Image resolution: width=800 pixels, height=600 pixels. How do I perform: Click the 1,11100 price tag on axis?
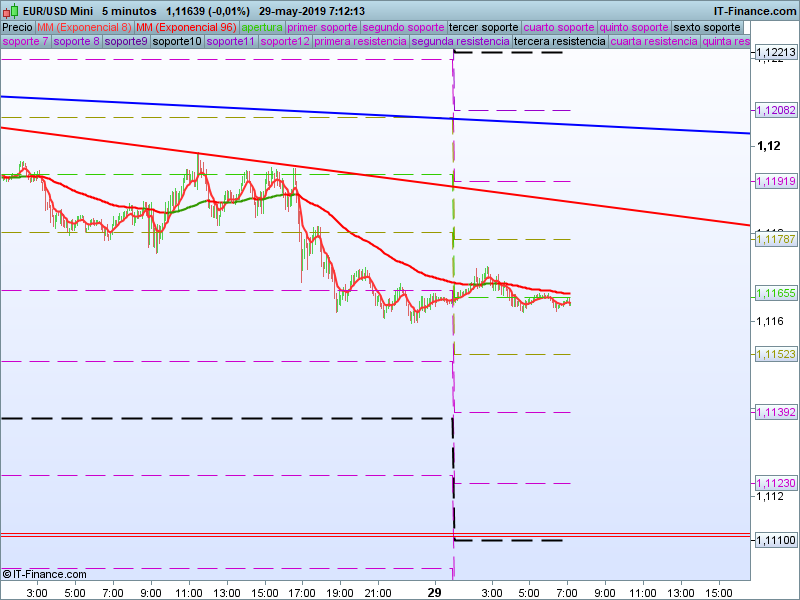point(775,539)
